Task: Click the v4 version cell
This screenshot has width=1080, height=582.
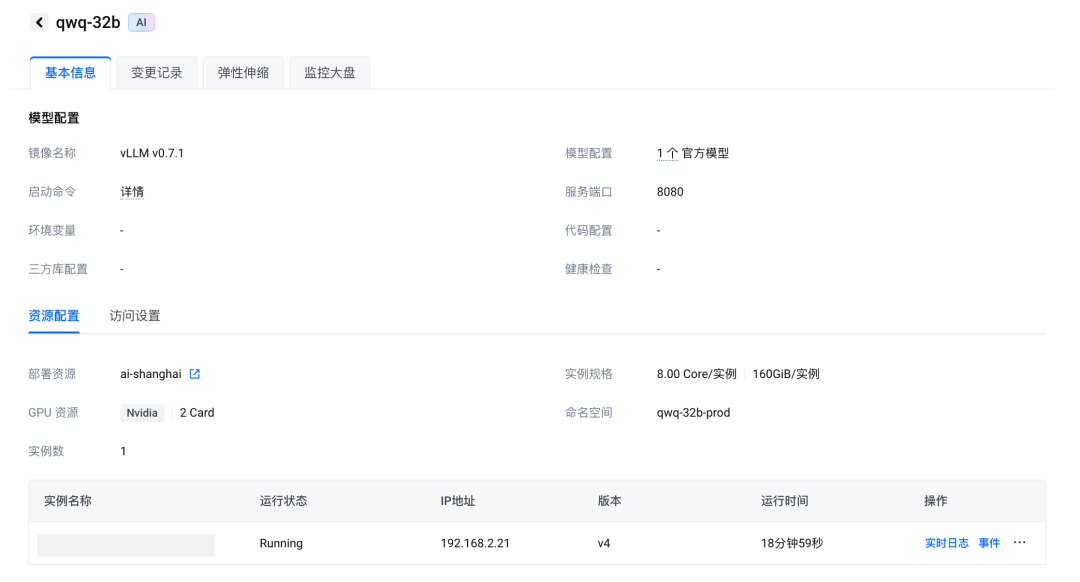Action: tap(604, 544)
